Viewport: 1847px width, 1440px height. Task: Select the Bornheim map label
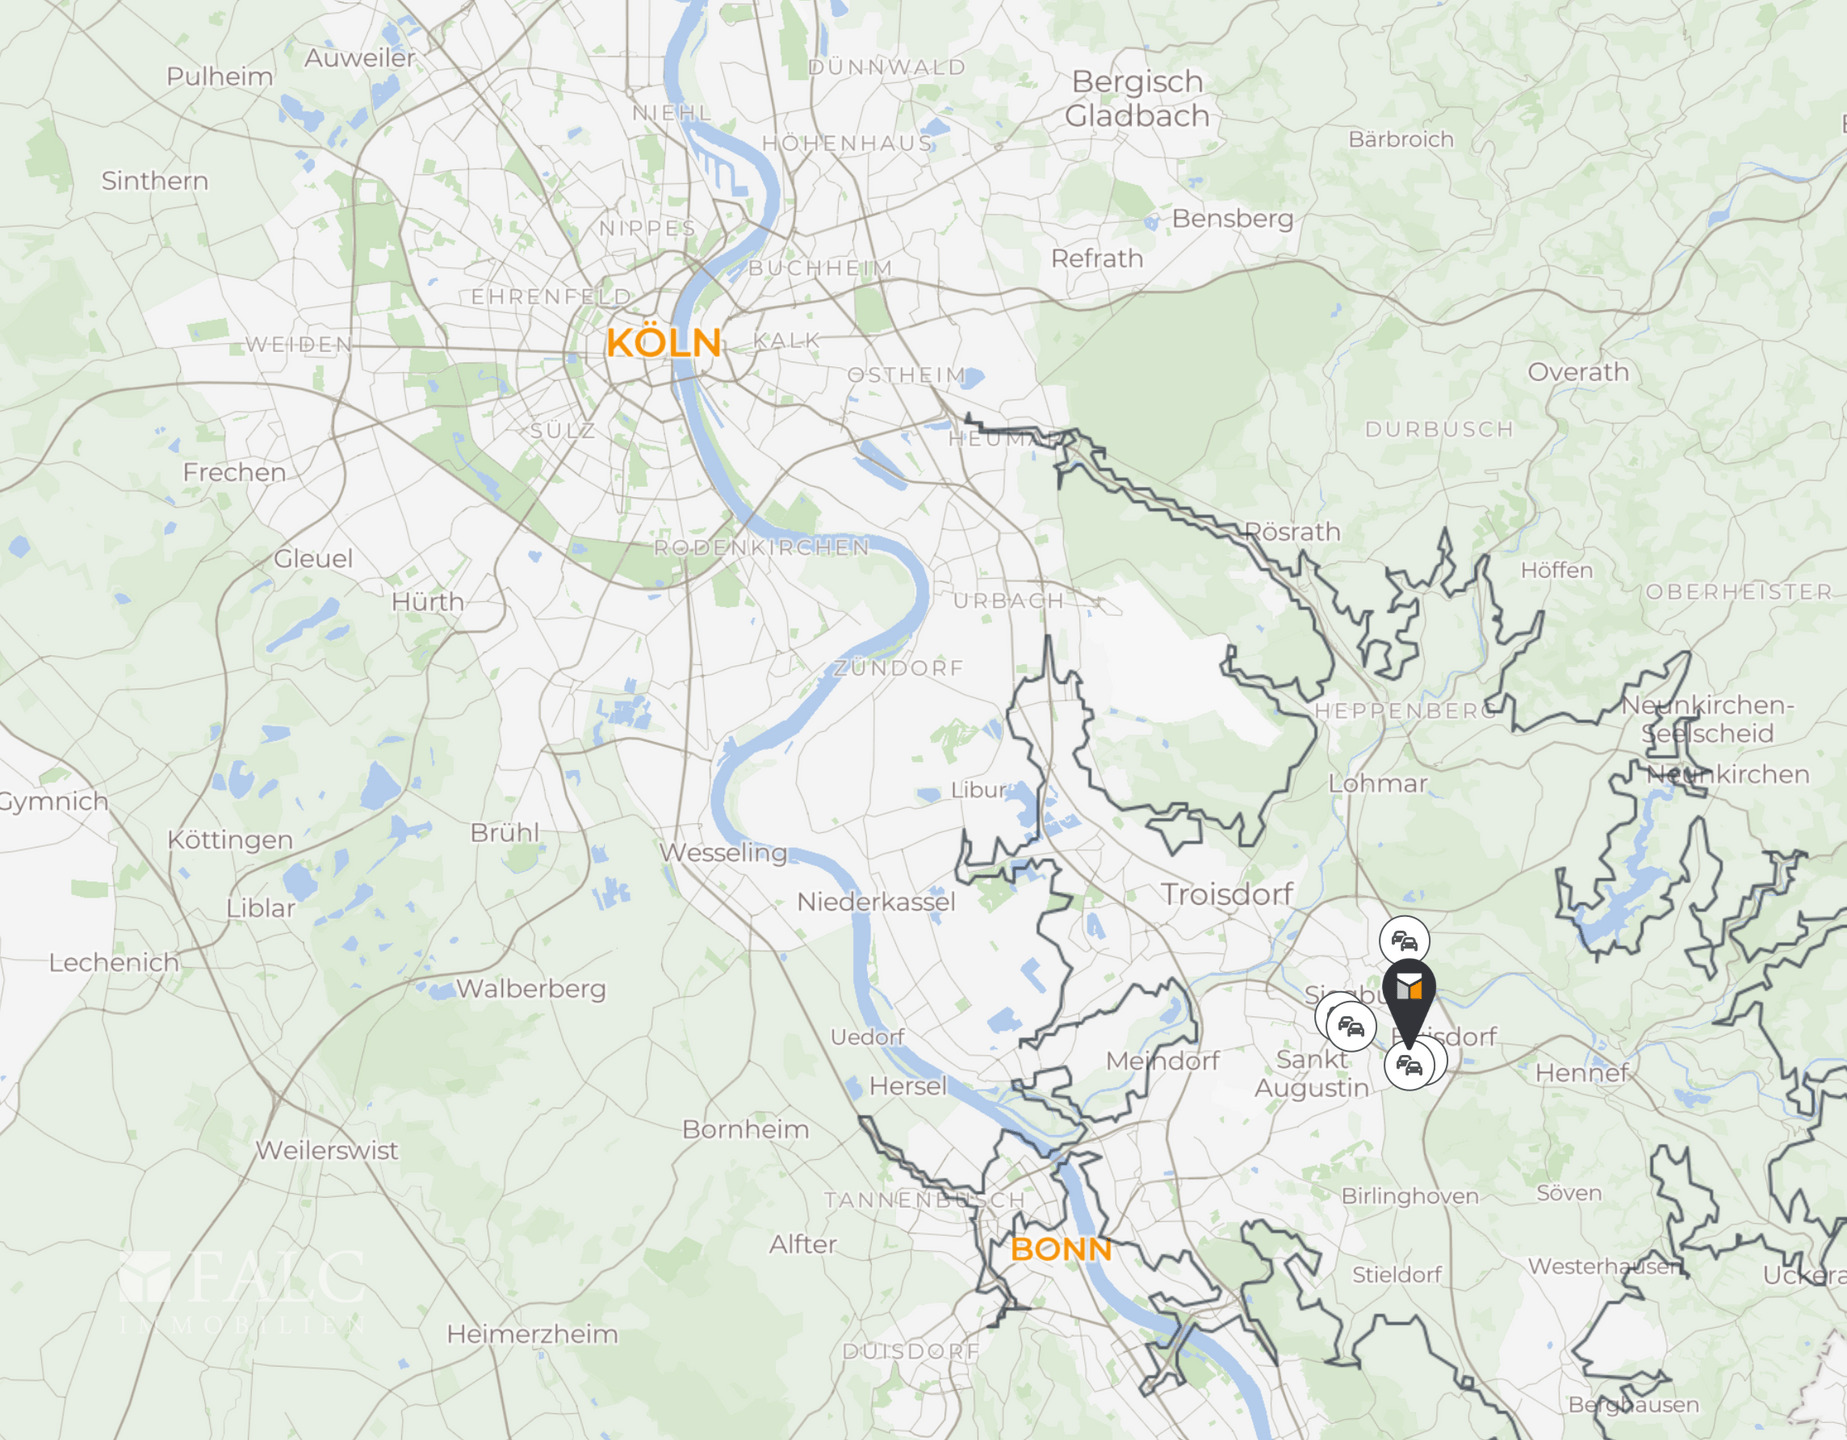[x=745, y=1130]
